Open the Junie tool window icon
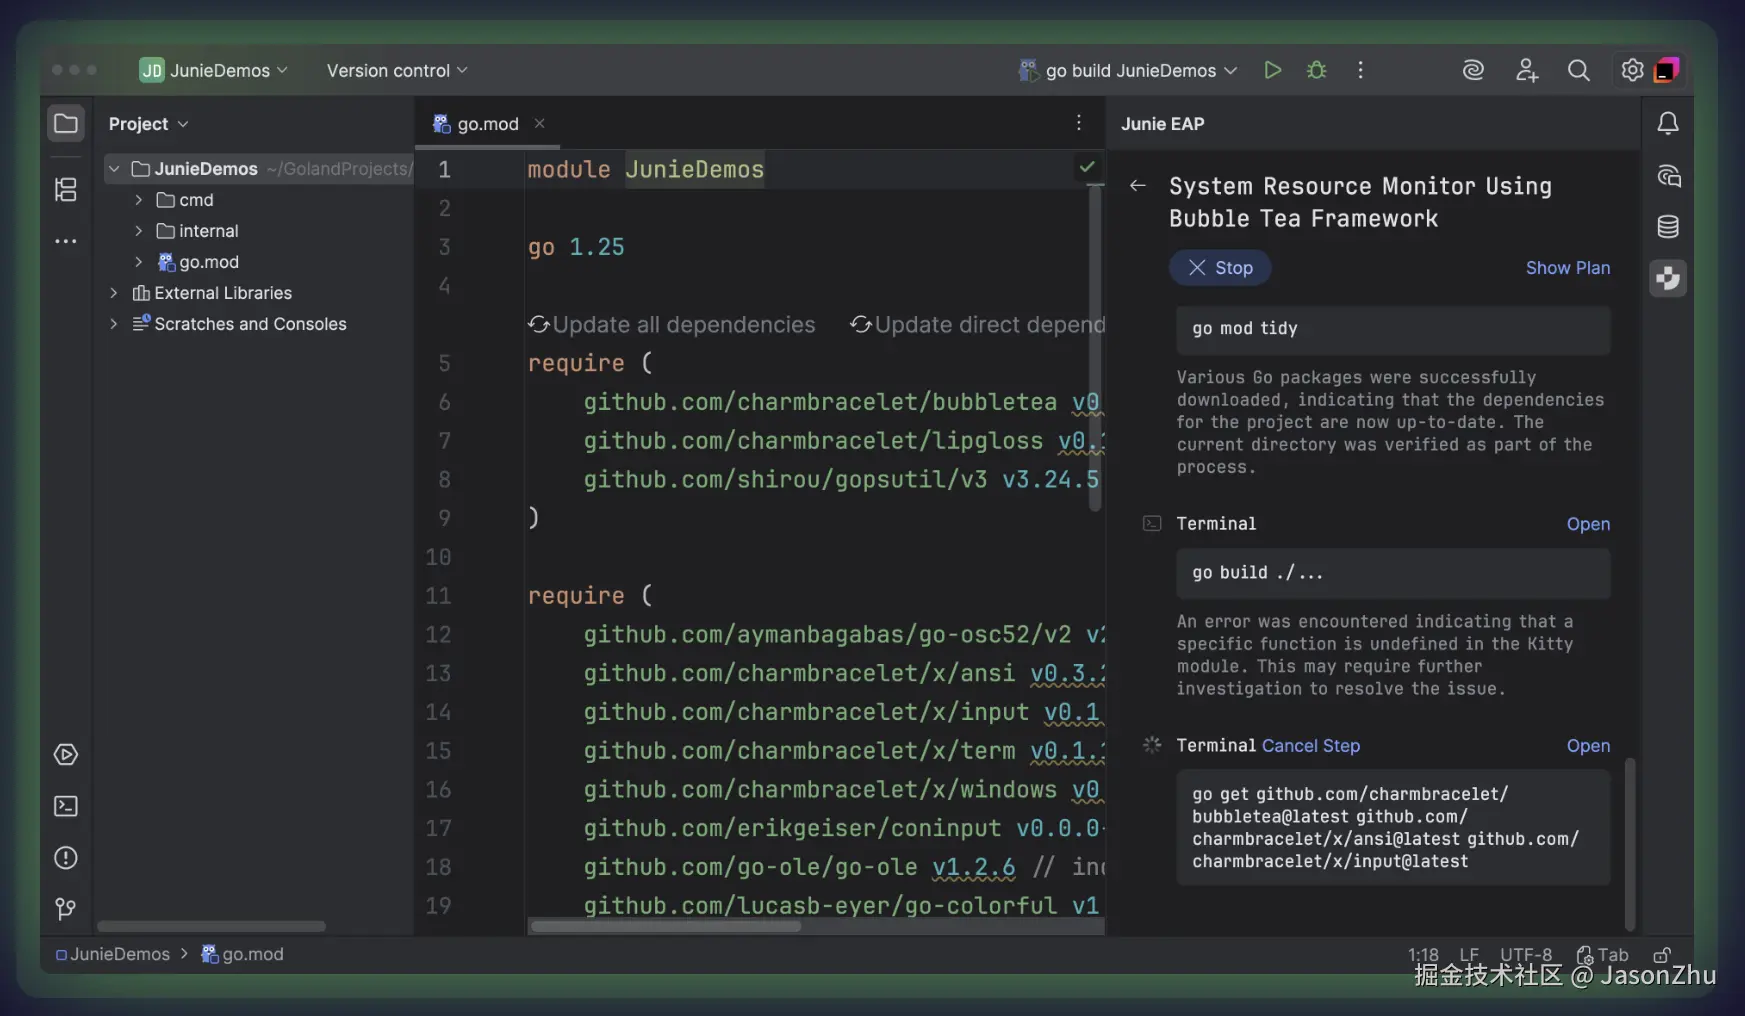 (1668, 278)
